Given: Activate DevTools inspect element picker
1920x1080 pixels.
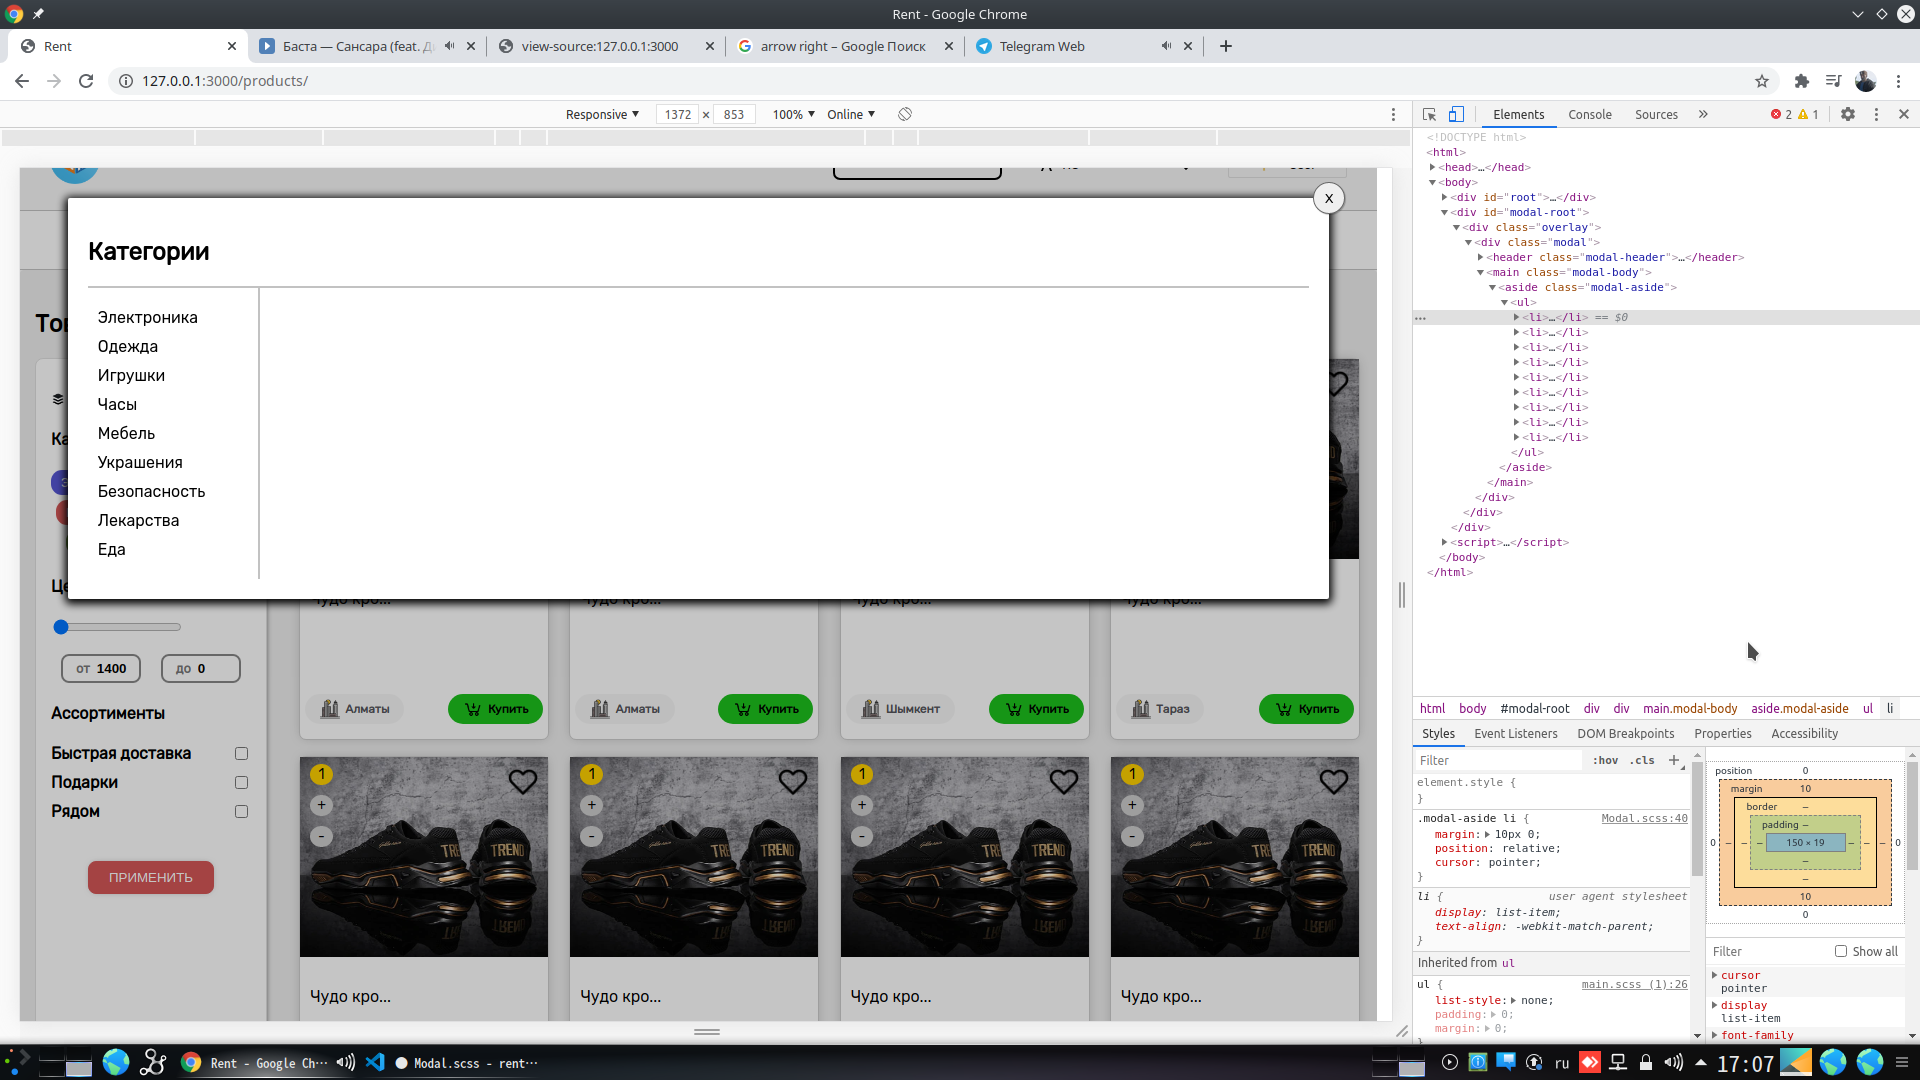Looking at the screenshot, I should tap(1429, 114).
